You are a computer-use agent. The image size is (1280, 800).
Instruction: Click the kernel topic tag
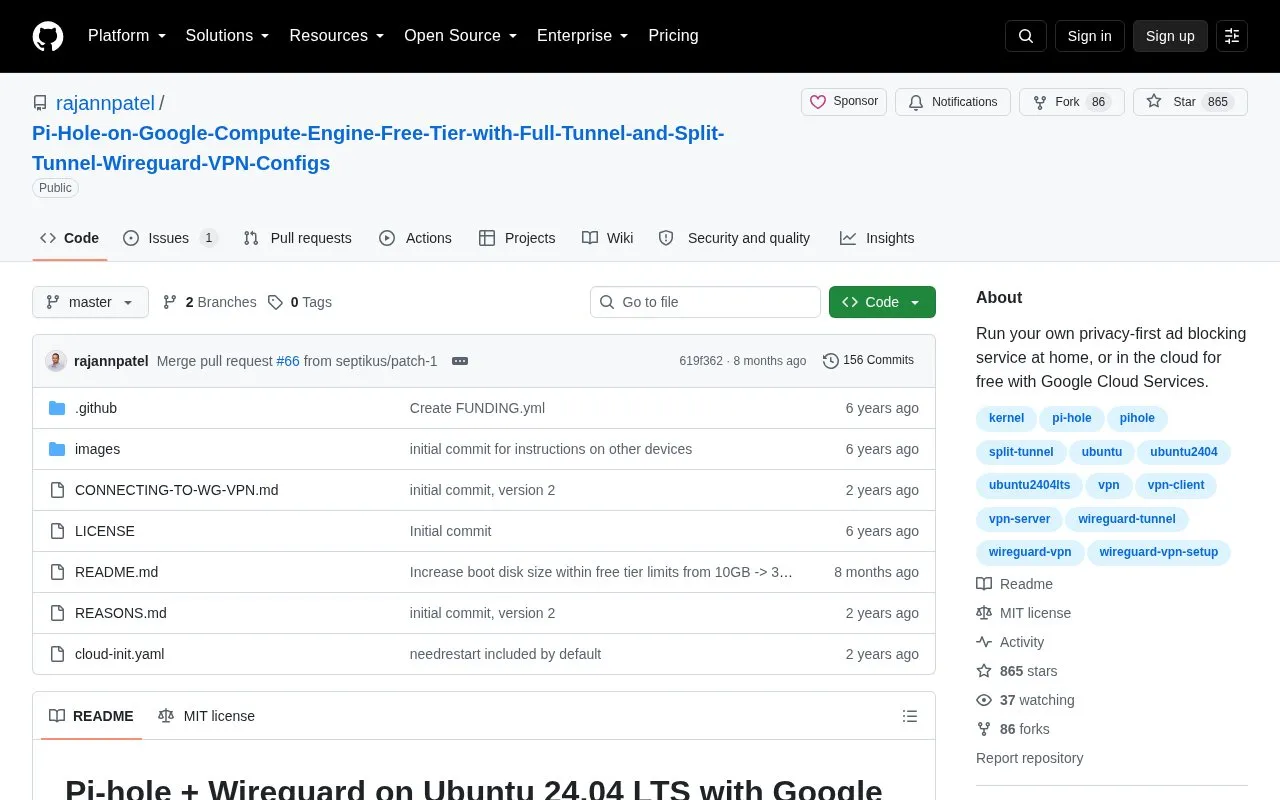pyautogui.click(x=1006, y=418)
